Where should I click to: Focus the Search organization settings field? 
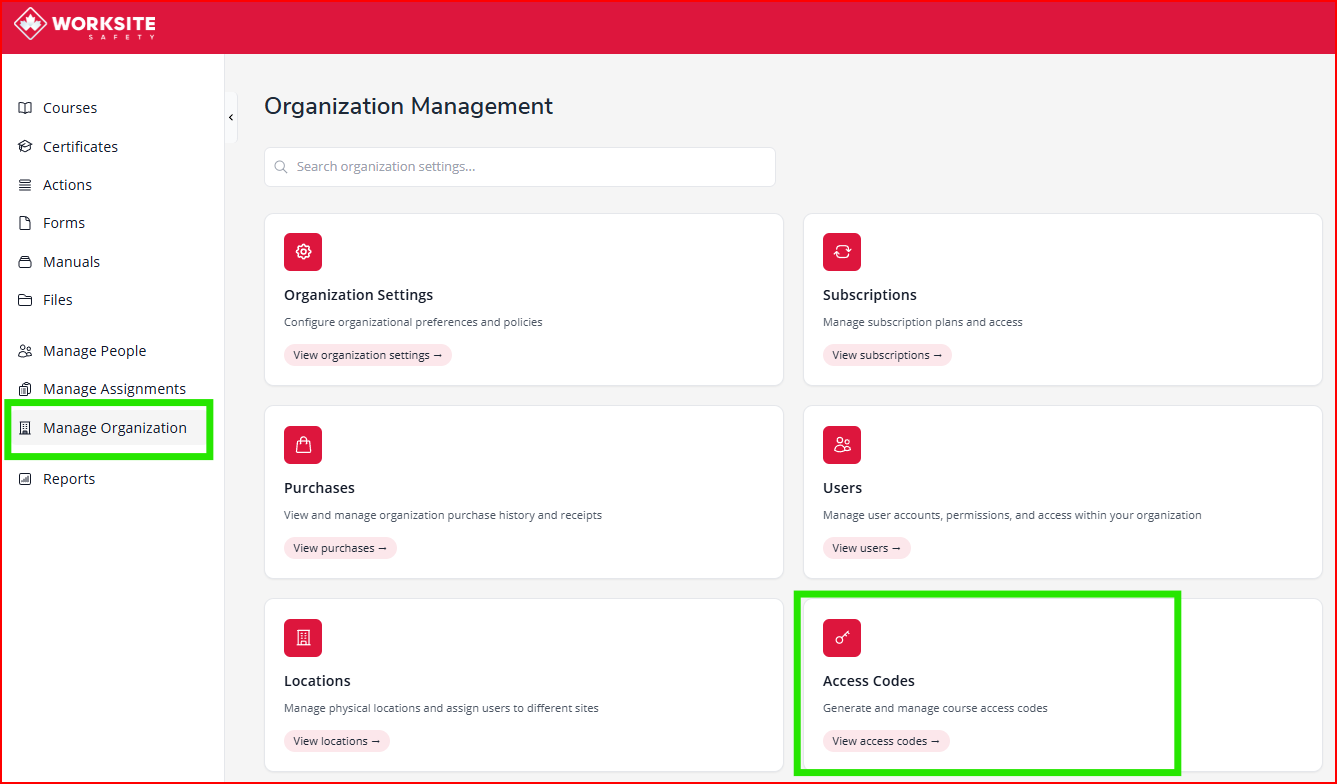[x=520, y=167]
